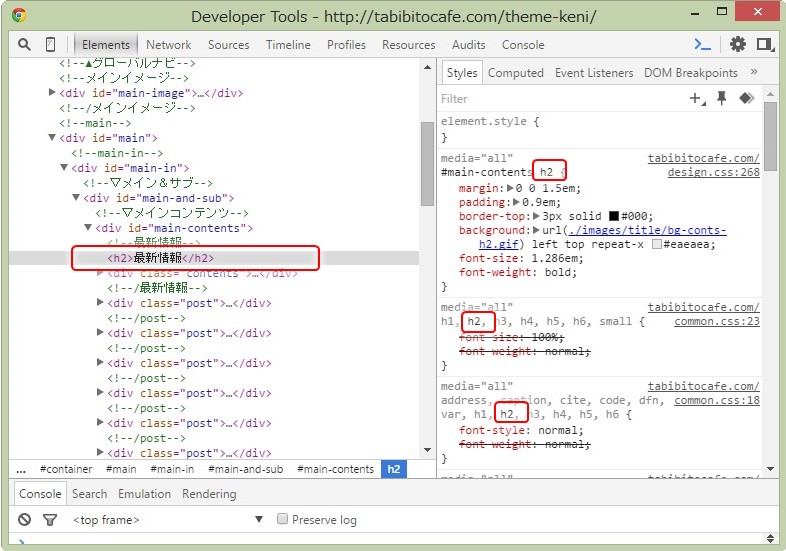Select the h2 最新情報 element row
The width and height of the screenshot is (786, 551).
pos(214,258)
